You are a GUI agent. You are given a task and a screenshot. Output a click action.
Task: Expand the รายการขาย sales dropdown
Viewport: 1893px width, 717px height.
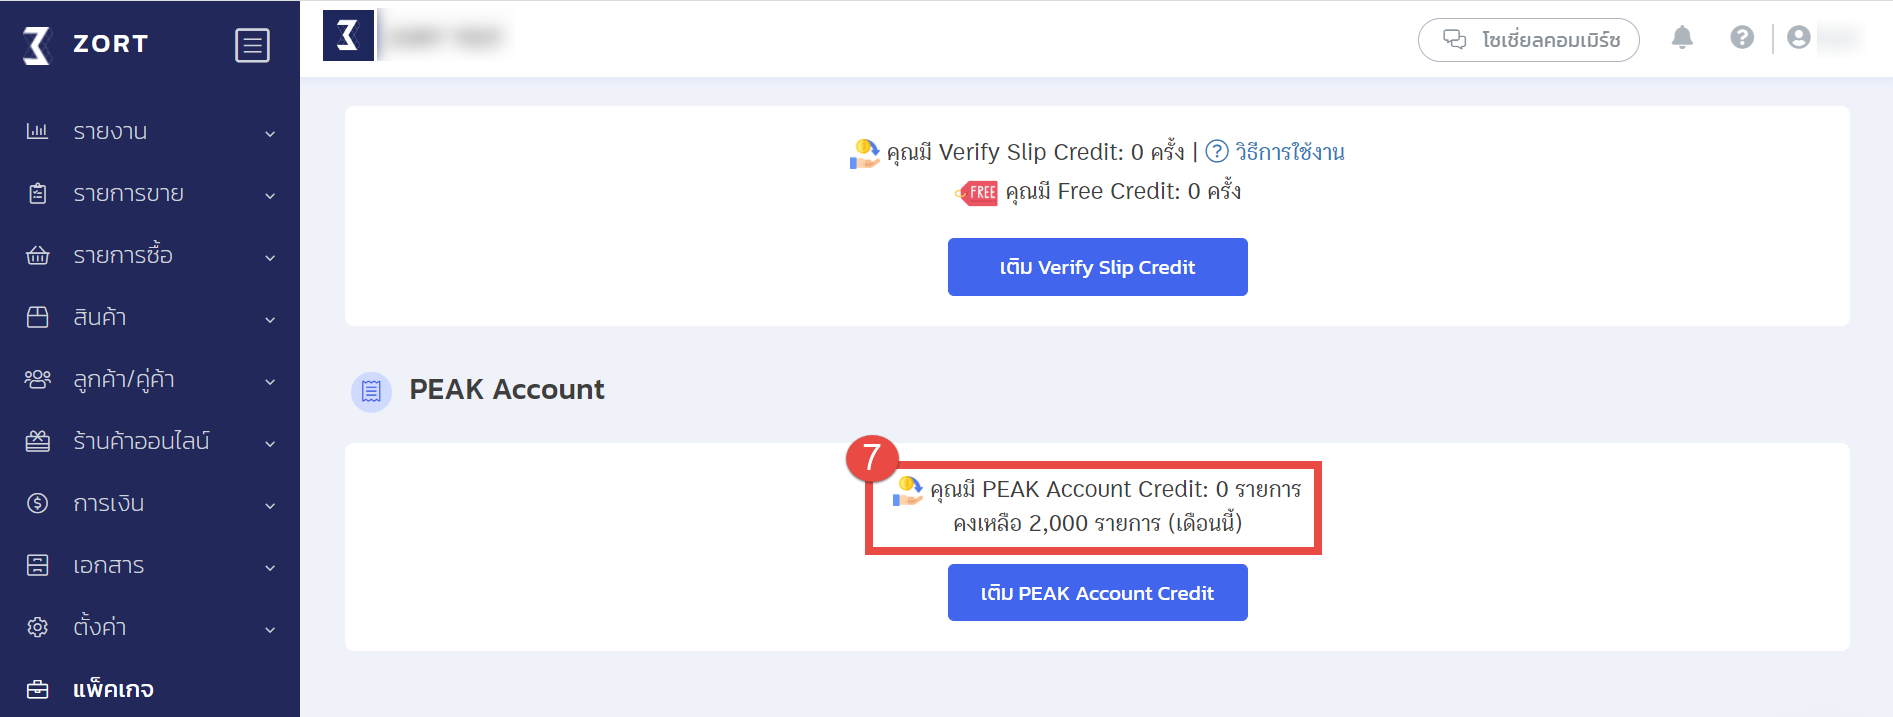pos(268,195)
